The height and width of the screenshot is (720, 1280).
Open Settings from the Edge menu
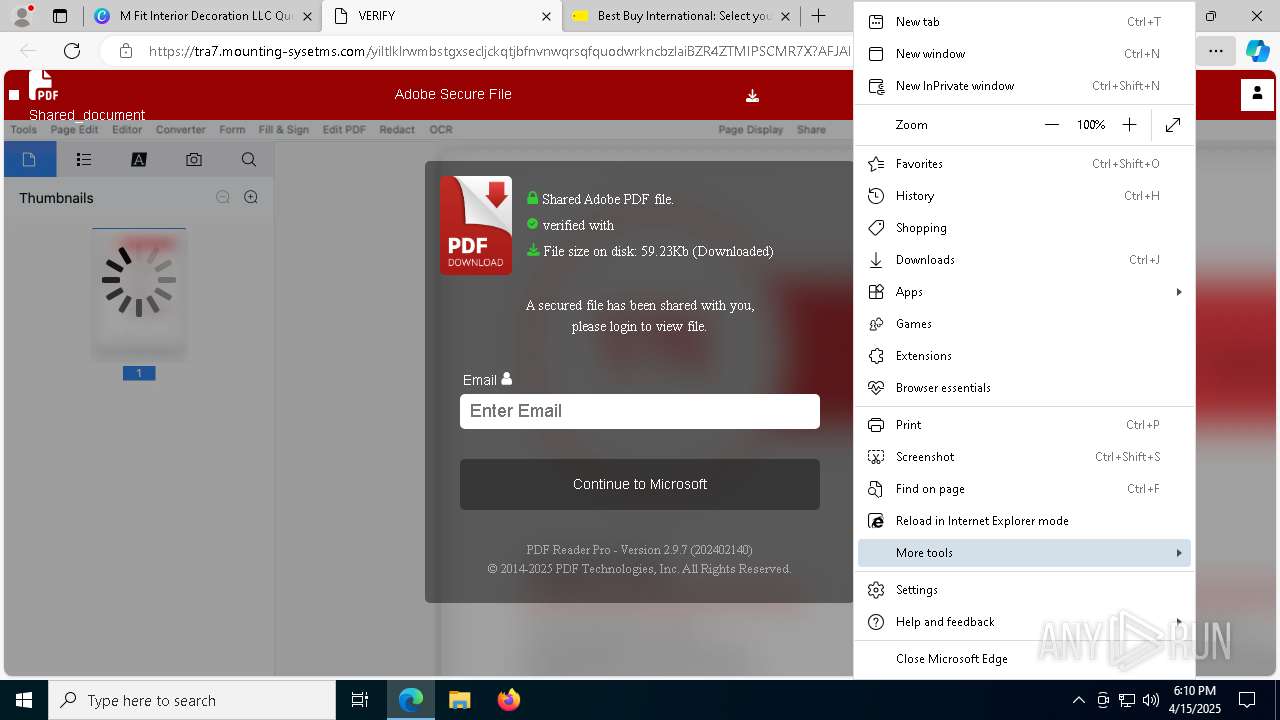coord(1024,590)
